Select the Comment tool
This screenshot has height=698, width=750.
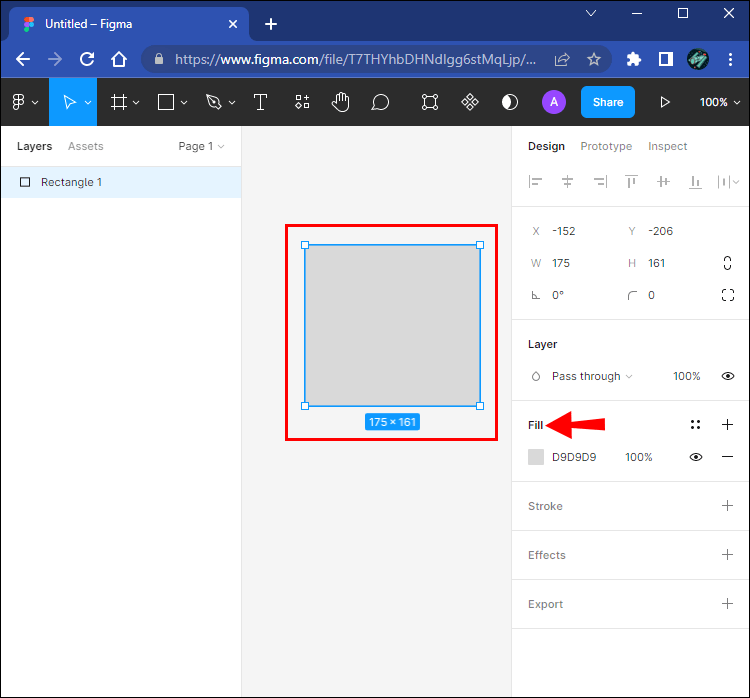pyautogui.click(x=380, y=102)
